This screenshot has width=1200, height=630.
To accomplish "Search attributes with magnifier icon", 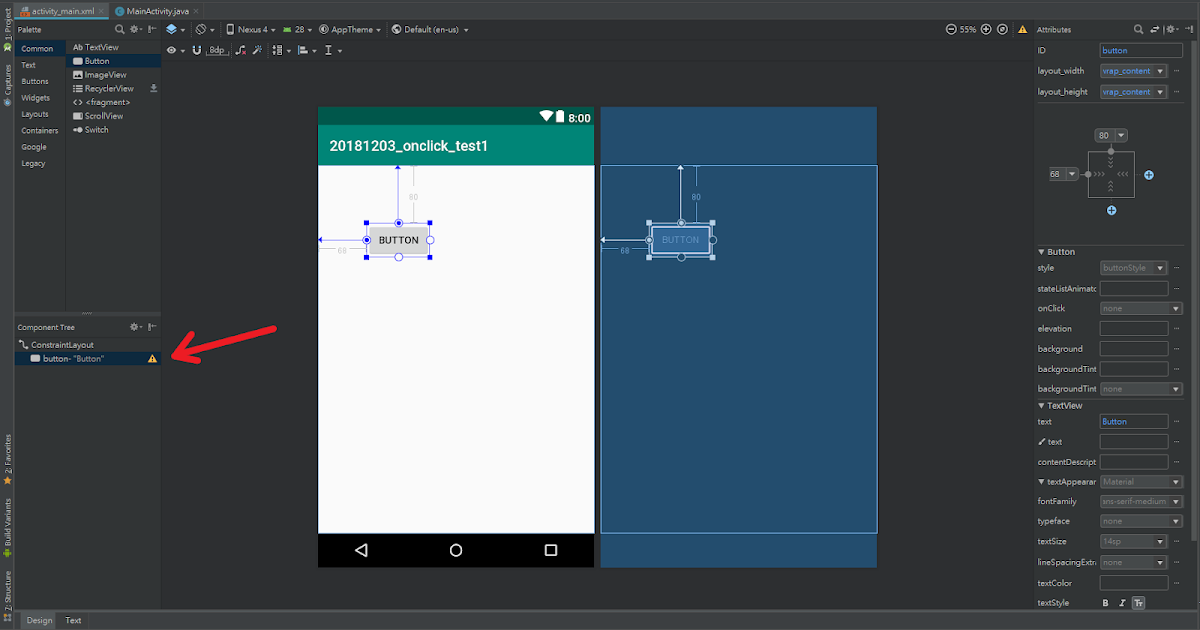I will 1139,30.
